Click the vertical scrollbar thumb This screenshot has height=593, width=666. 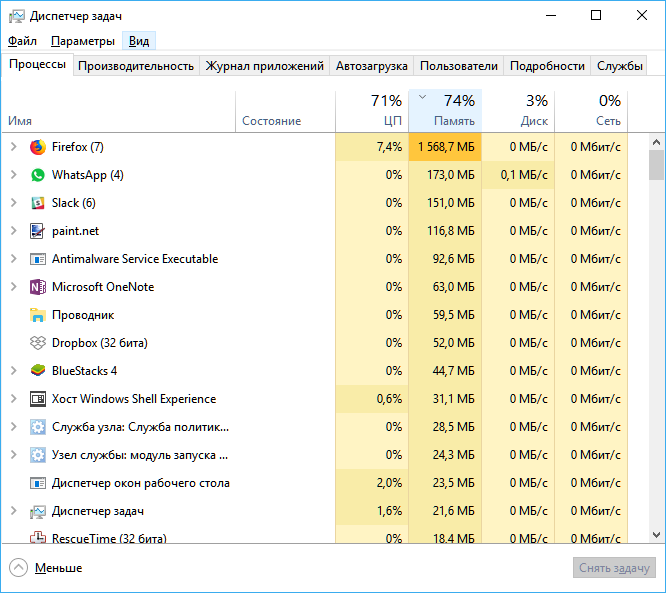[656, 165]
